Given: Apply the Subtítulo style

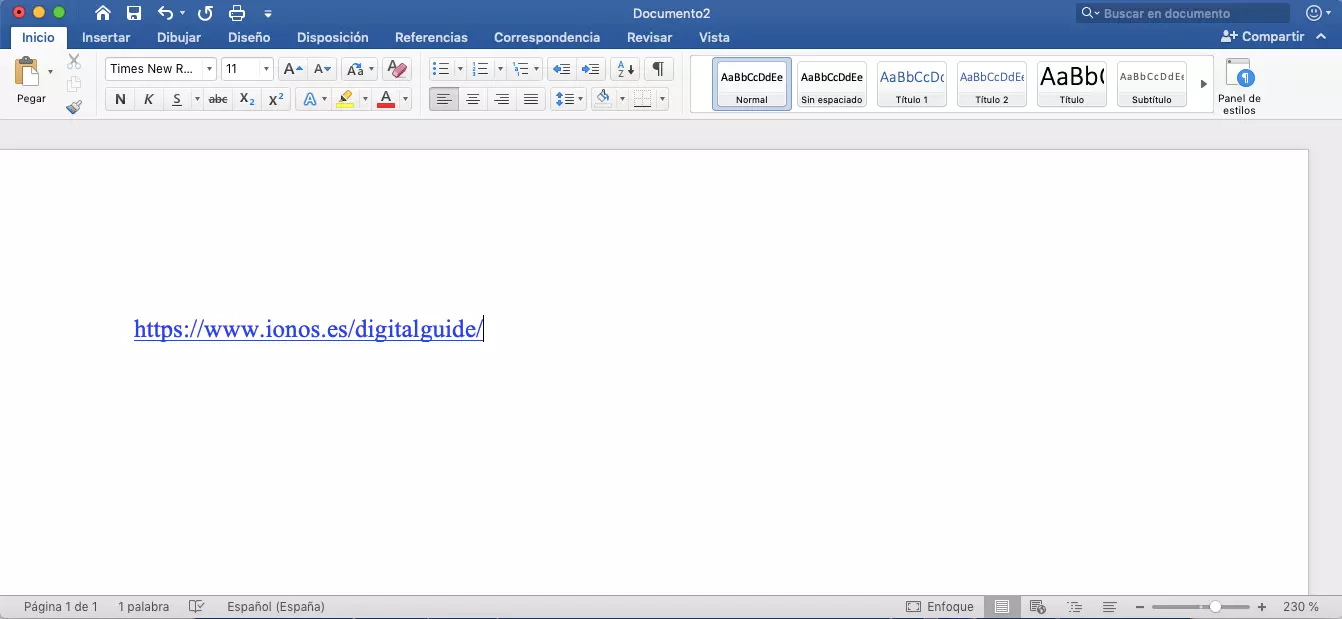Looking at the screenshot, I should tap(1152, 84).
